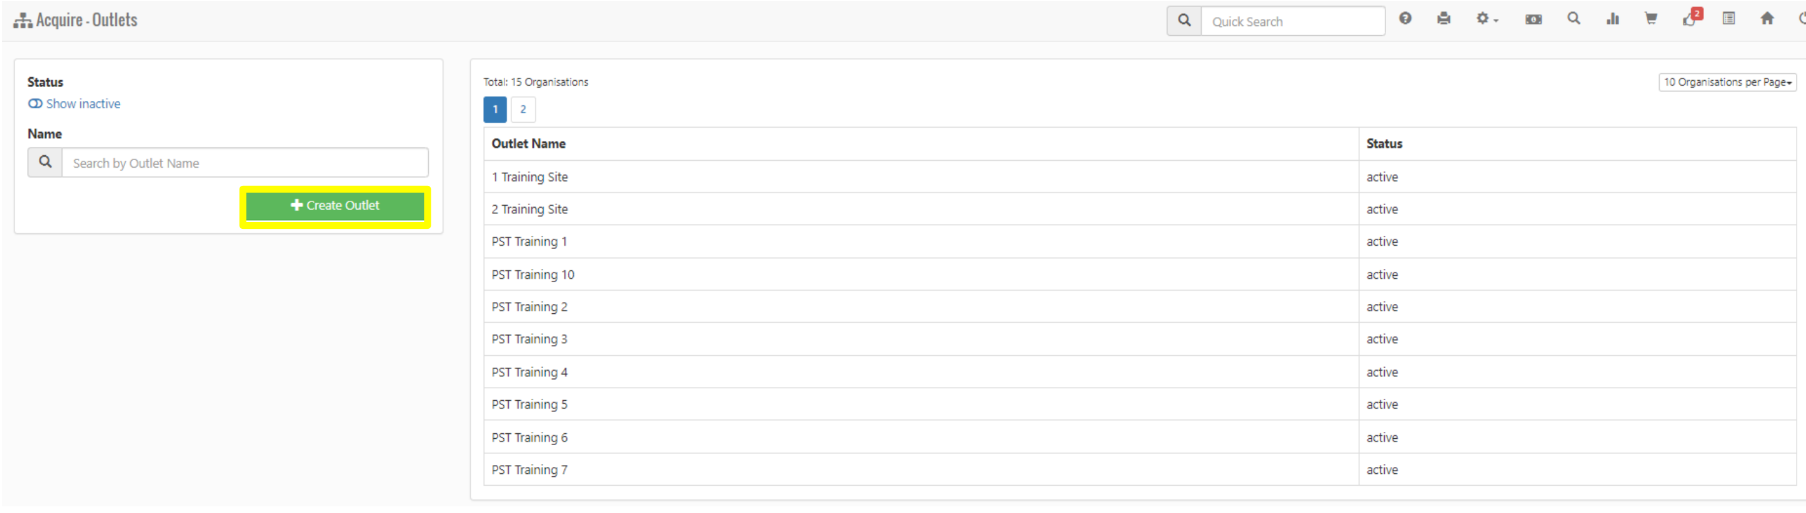Open the 10 Organisations per Page dropdown

1727,82
